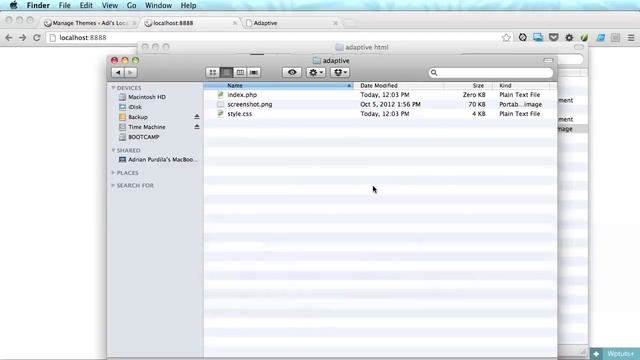This screenshot has height=360, width=640.
Task: Open the View menu
Action: tap(110, 5)
